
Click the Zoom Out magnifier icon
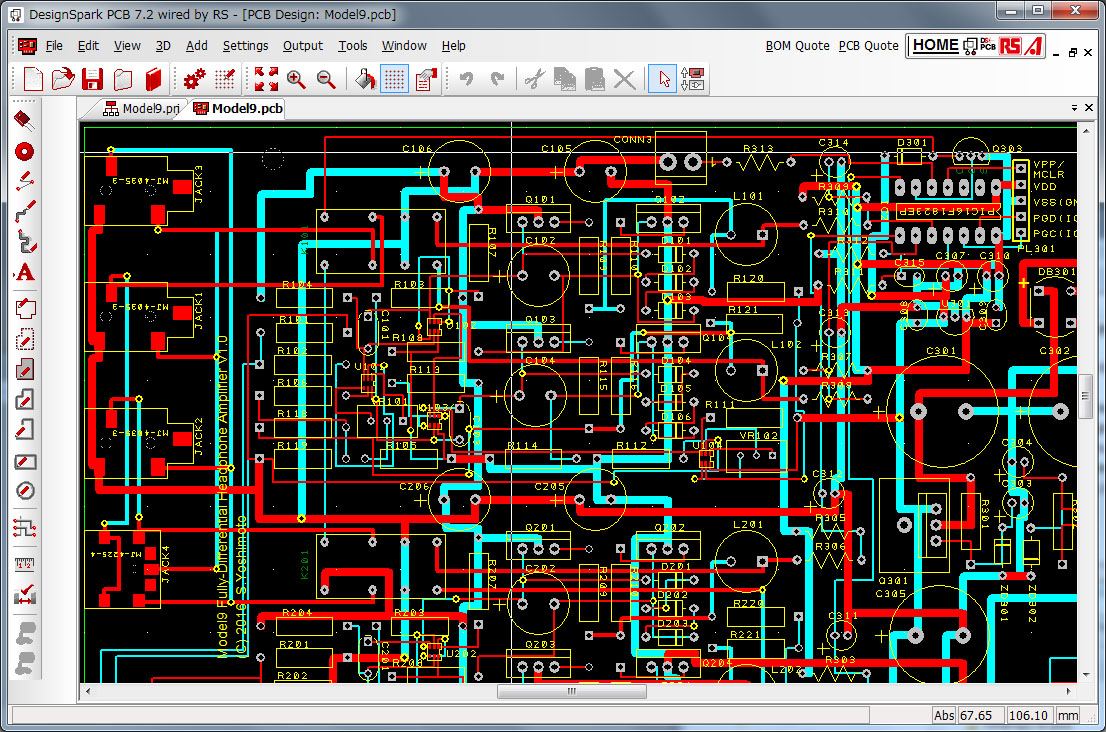[x=326, y=80]
